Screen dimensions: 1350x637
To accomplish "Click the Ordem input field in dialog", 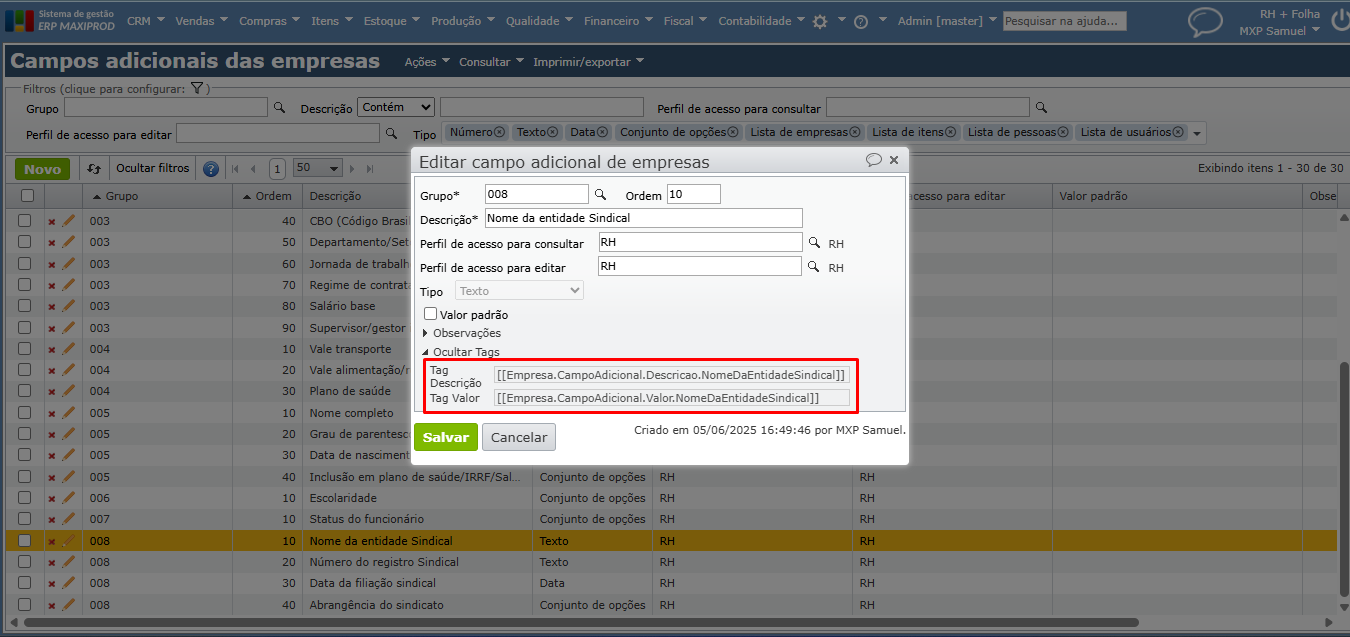I will click(693, 194).
